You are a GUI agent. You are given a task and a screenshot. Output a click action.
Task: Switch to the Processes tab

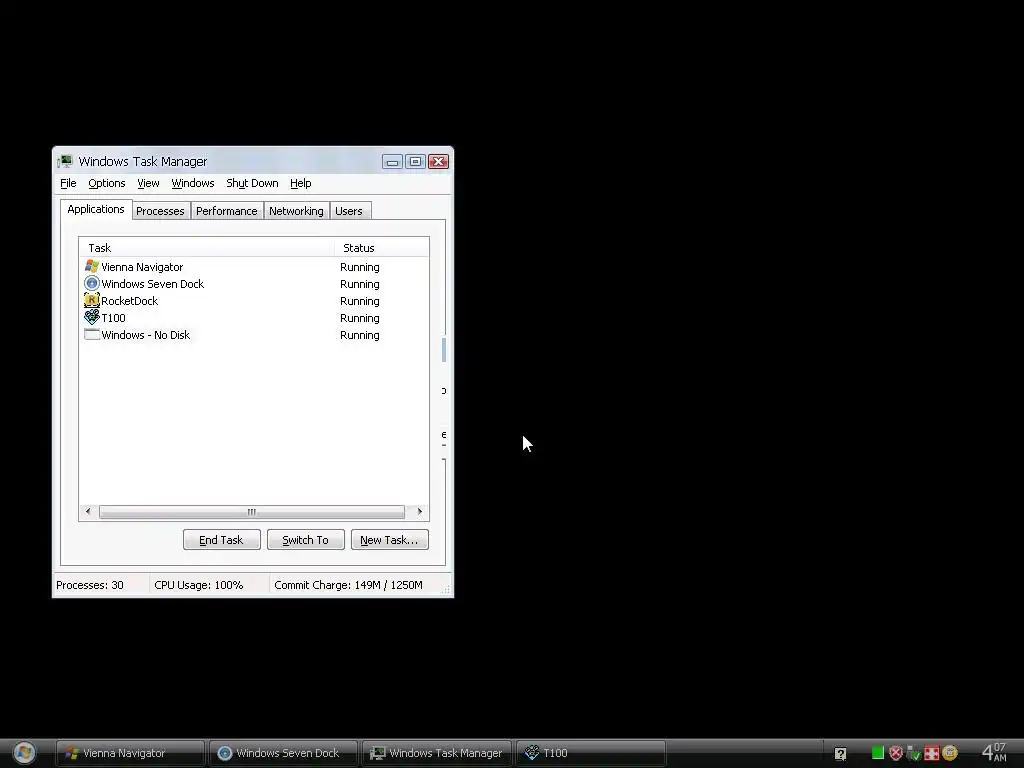(x=160, y=211)
